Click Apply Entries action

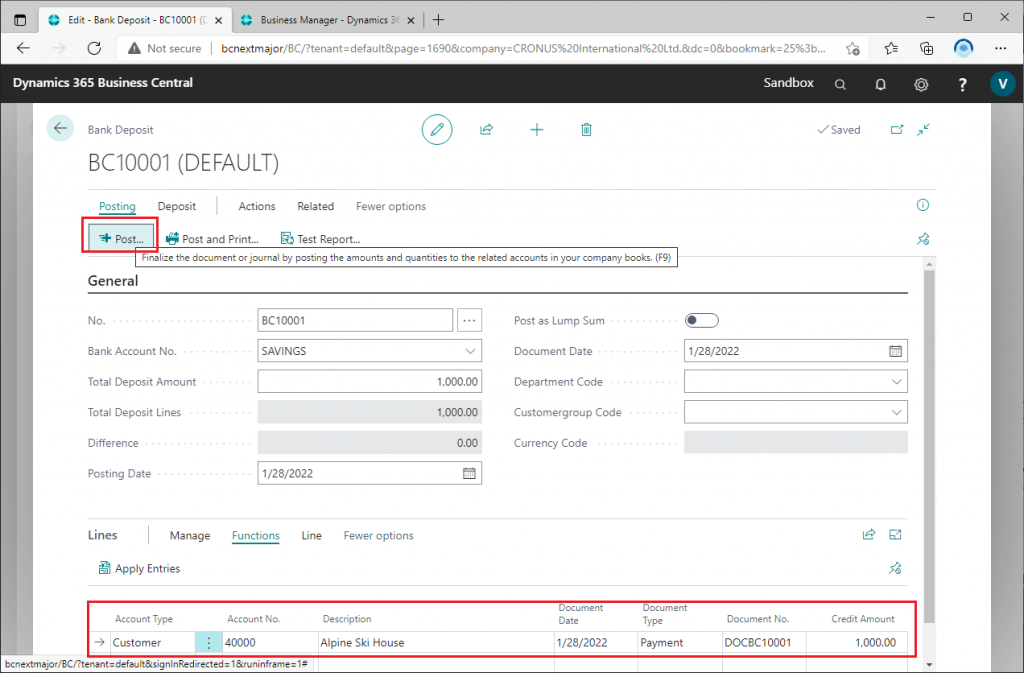(x=139, y=568)
